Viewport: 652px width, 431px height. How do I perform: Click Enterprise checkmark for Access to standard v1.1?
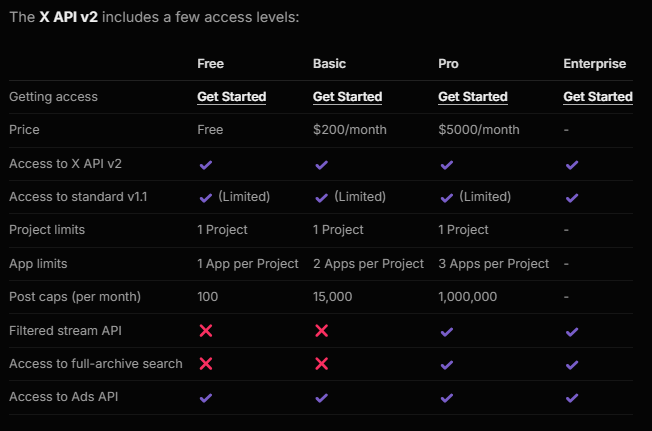[572, 198]
